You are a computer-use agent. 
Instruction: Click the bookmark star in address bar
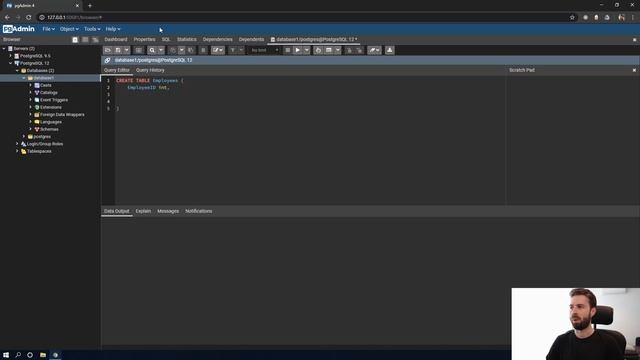[x=572, y=18]
